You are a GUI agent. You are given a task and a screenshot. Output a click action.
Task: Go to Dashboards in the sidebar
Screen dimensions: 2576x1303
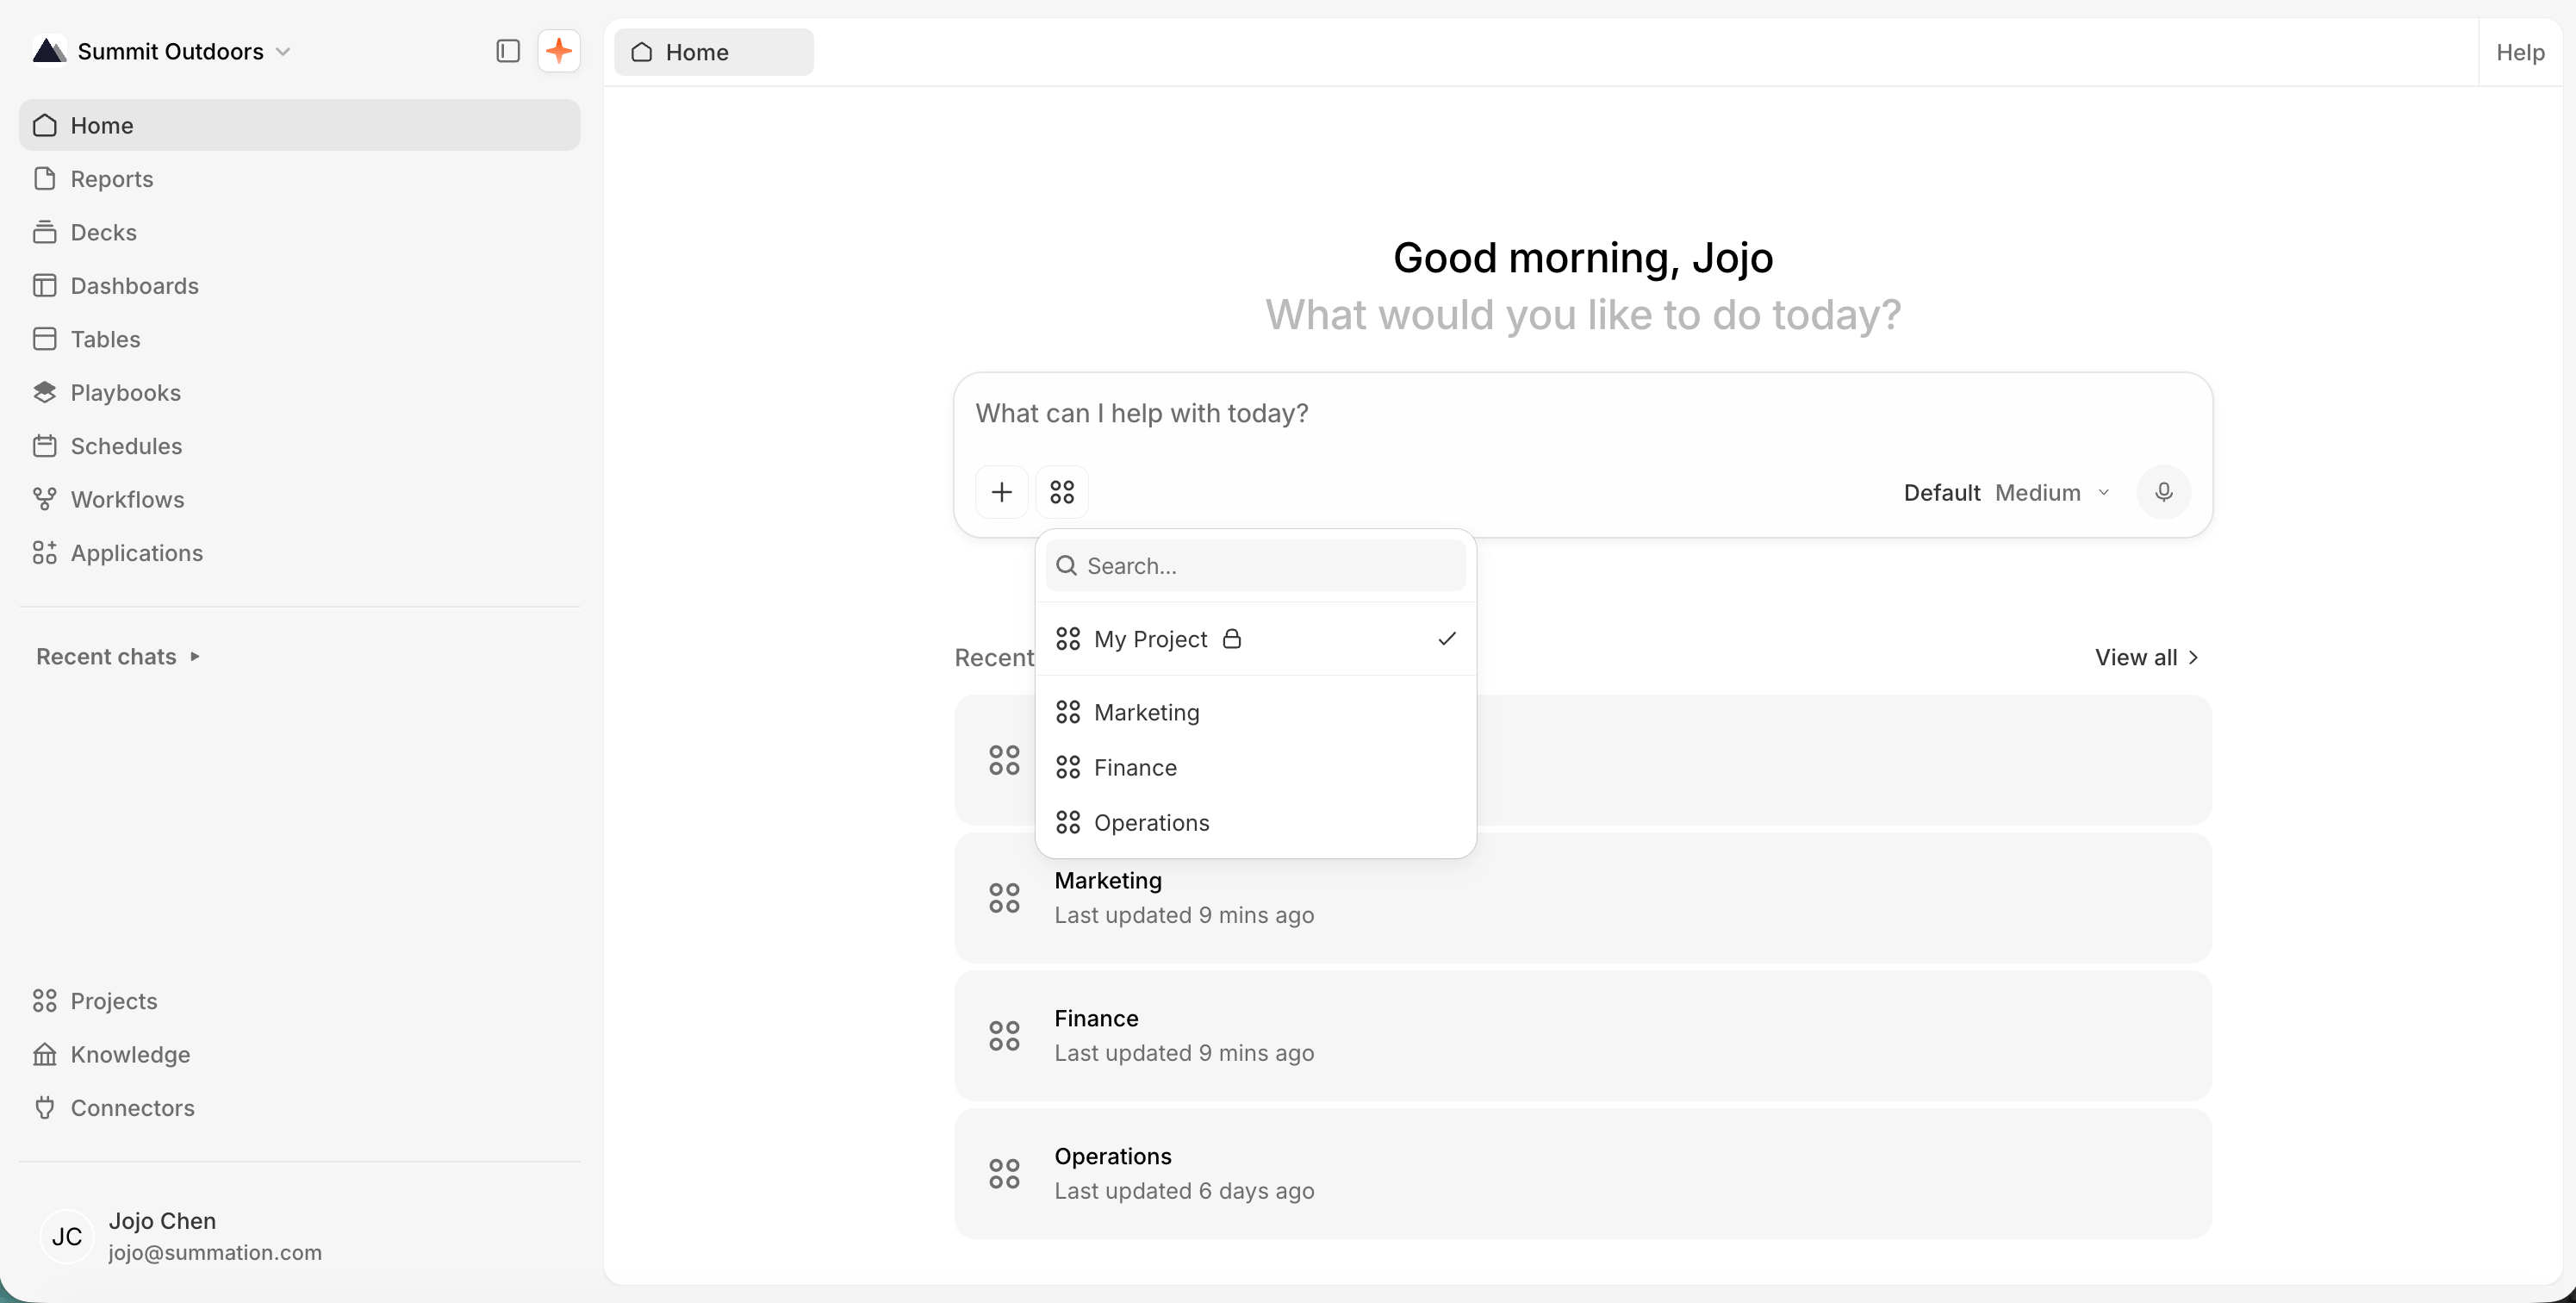coord(299,286)
